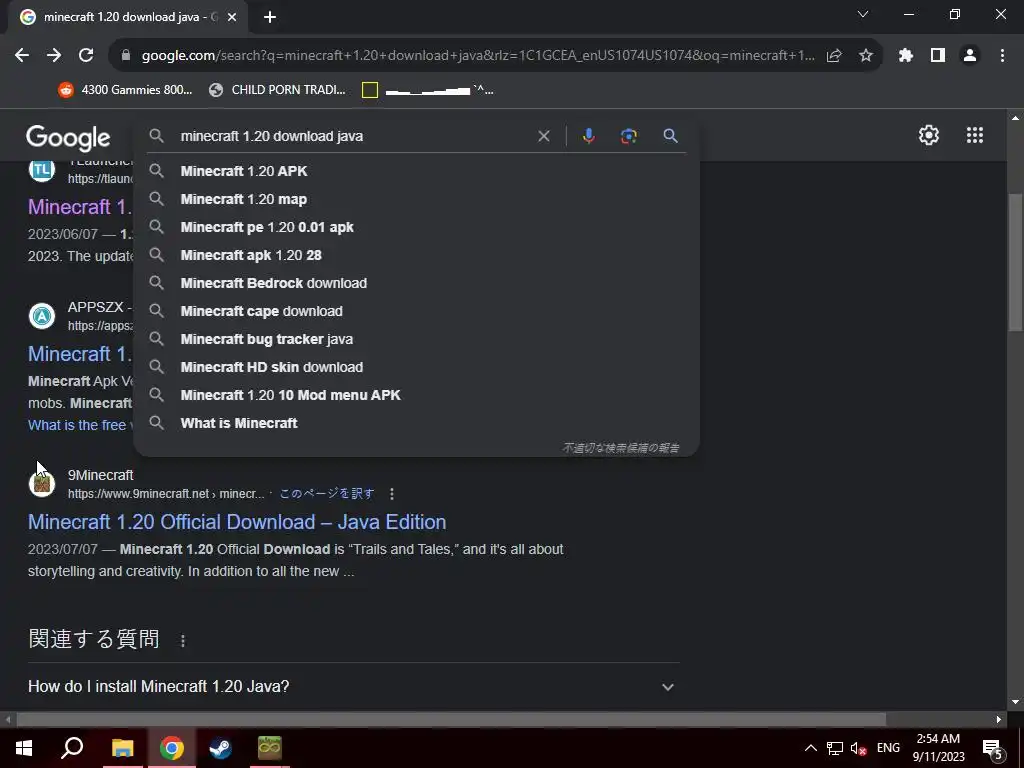Viewport: 1024px width, 768px height.
Task: Open the Chrome extensions puzzle icon
Action: (905, 56)
